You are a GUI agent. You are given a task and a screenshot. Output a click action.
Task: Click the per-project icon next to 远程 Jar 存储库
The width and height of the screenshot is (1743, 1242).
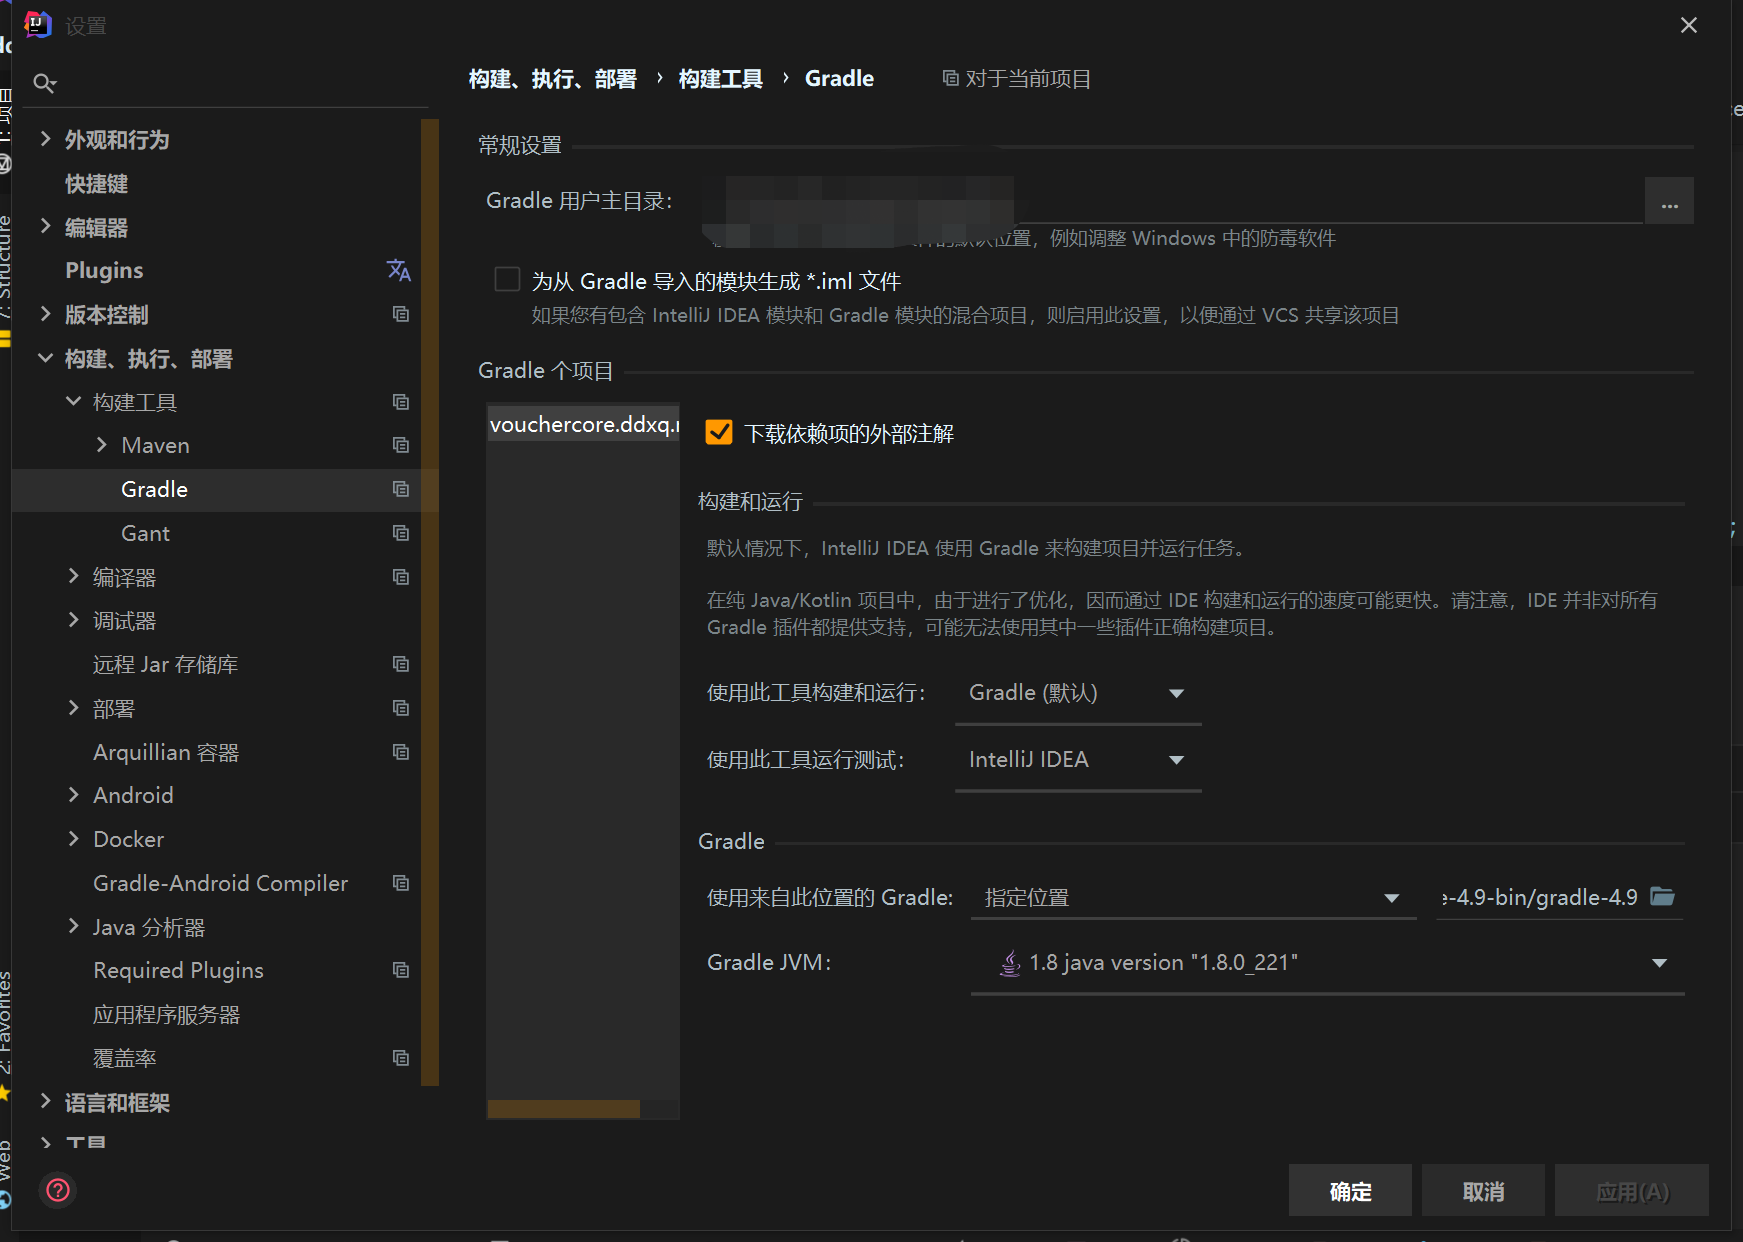click(401, 664)
